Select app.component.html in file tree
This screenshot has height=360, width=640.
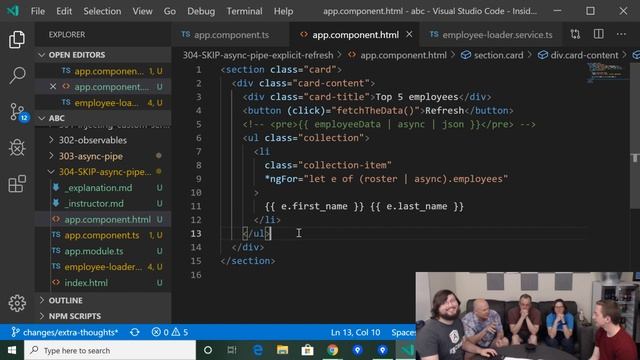click(x=103, y=219)
